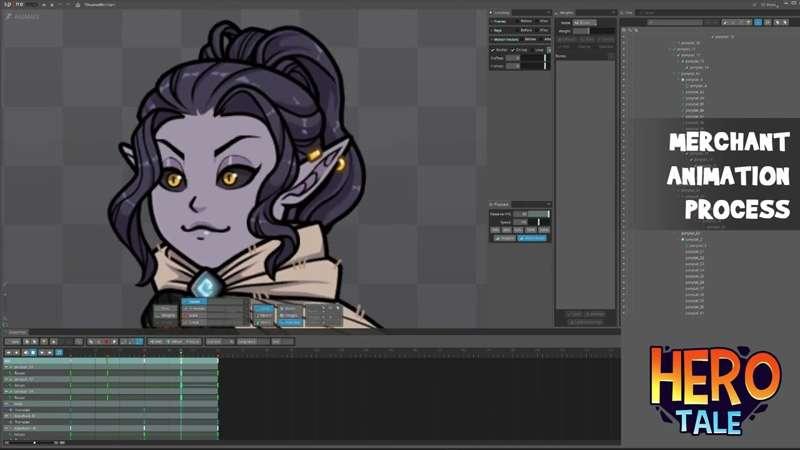This screenshot has width=800, height=450.
Task: Open the Weights panel tab
Action: [566, 13]
